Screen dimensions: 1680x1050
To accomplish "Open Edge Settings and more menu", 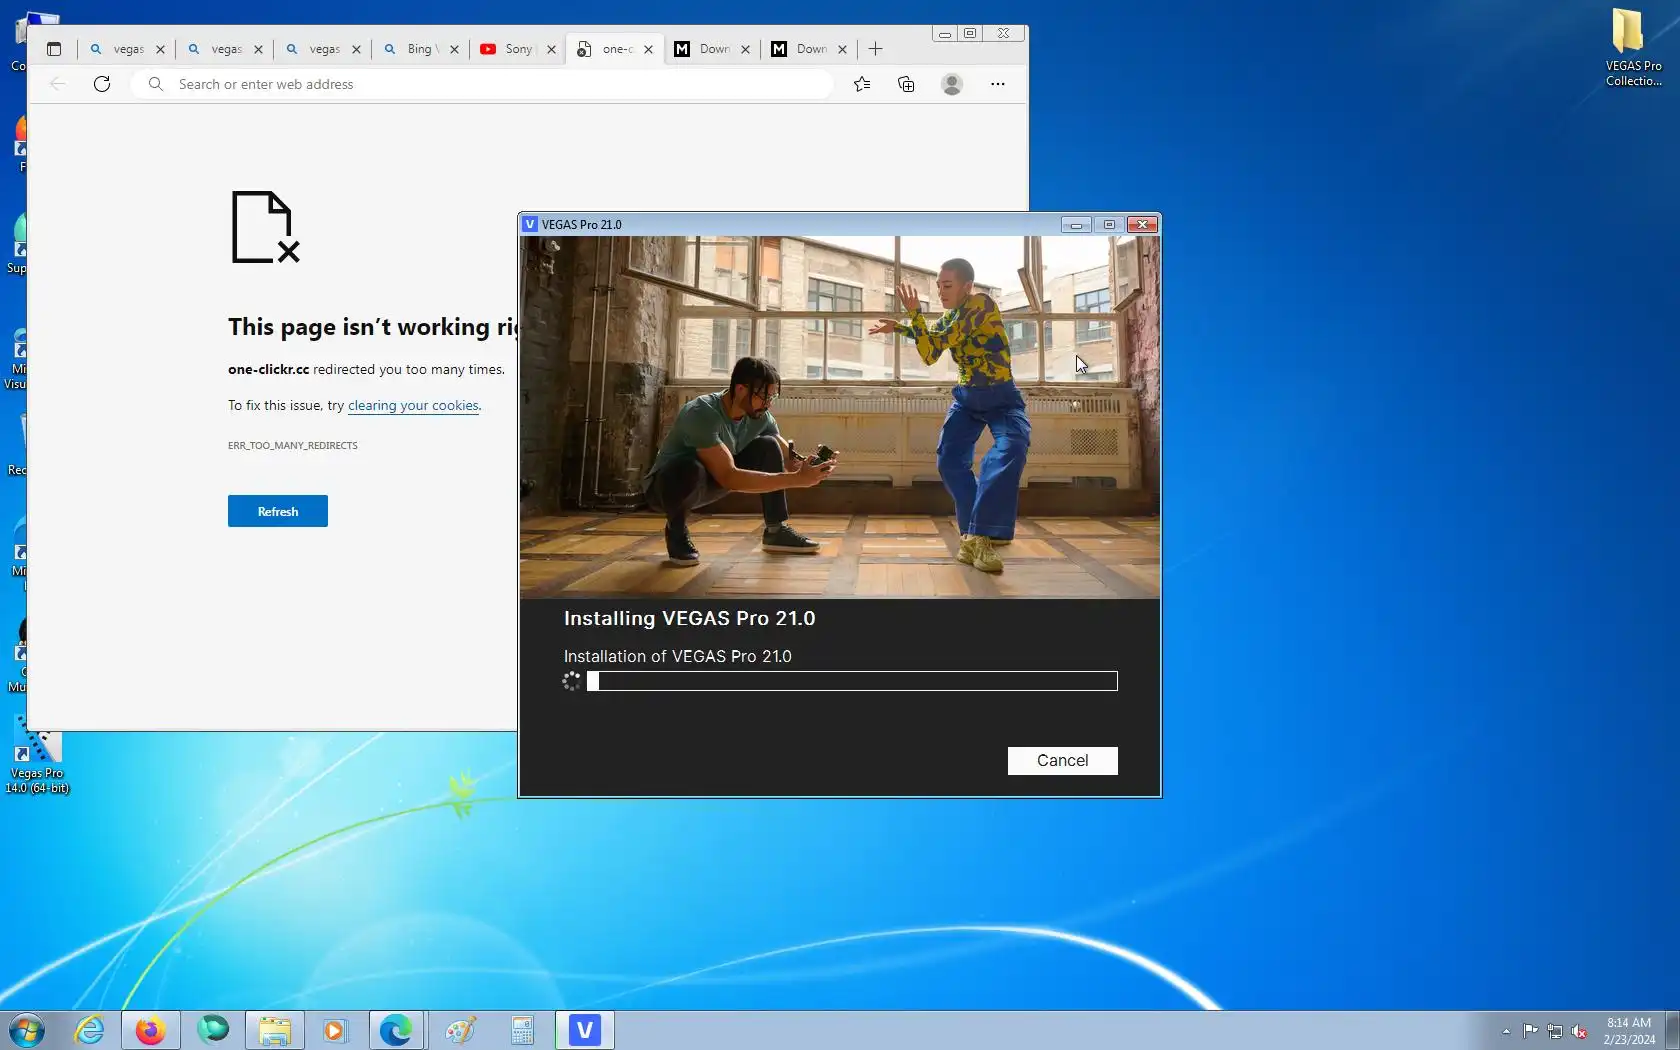I will coord(998,84).
